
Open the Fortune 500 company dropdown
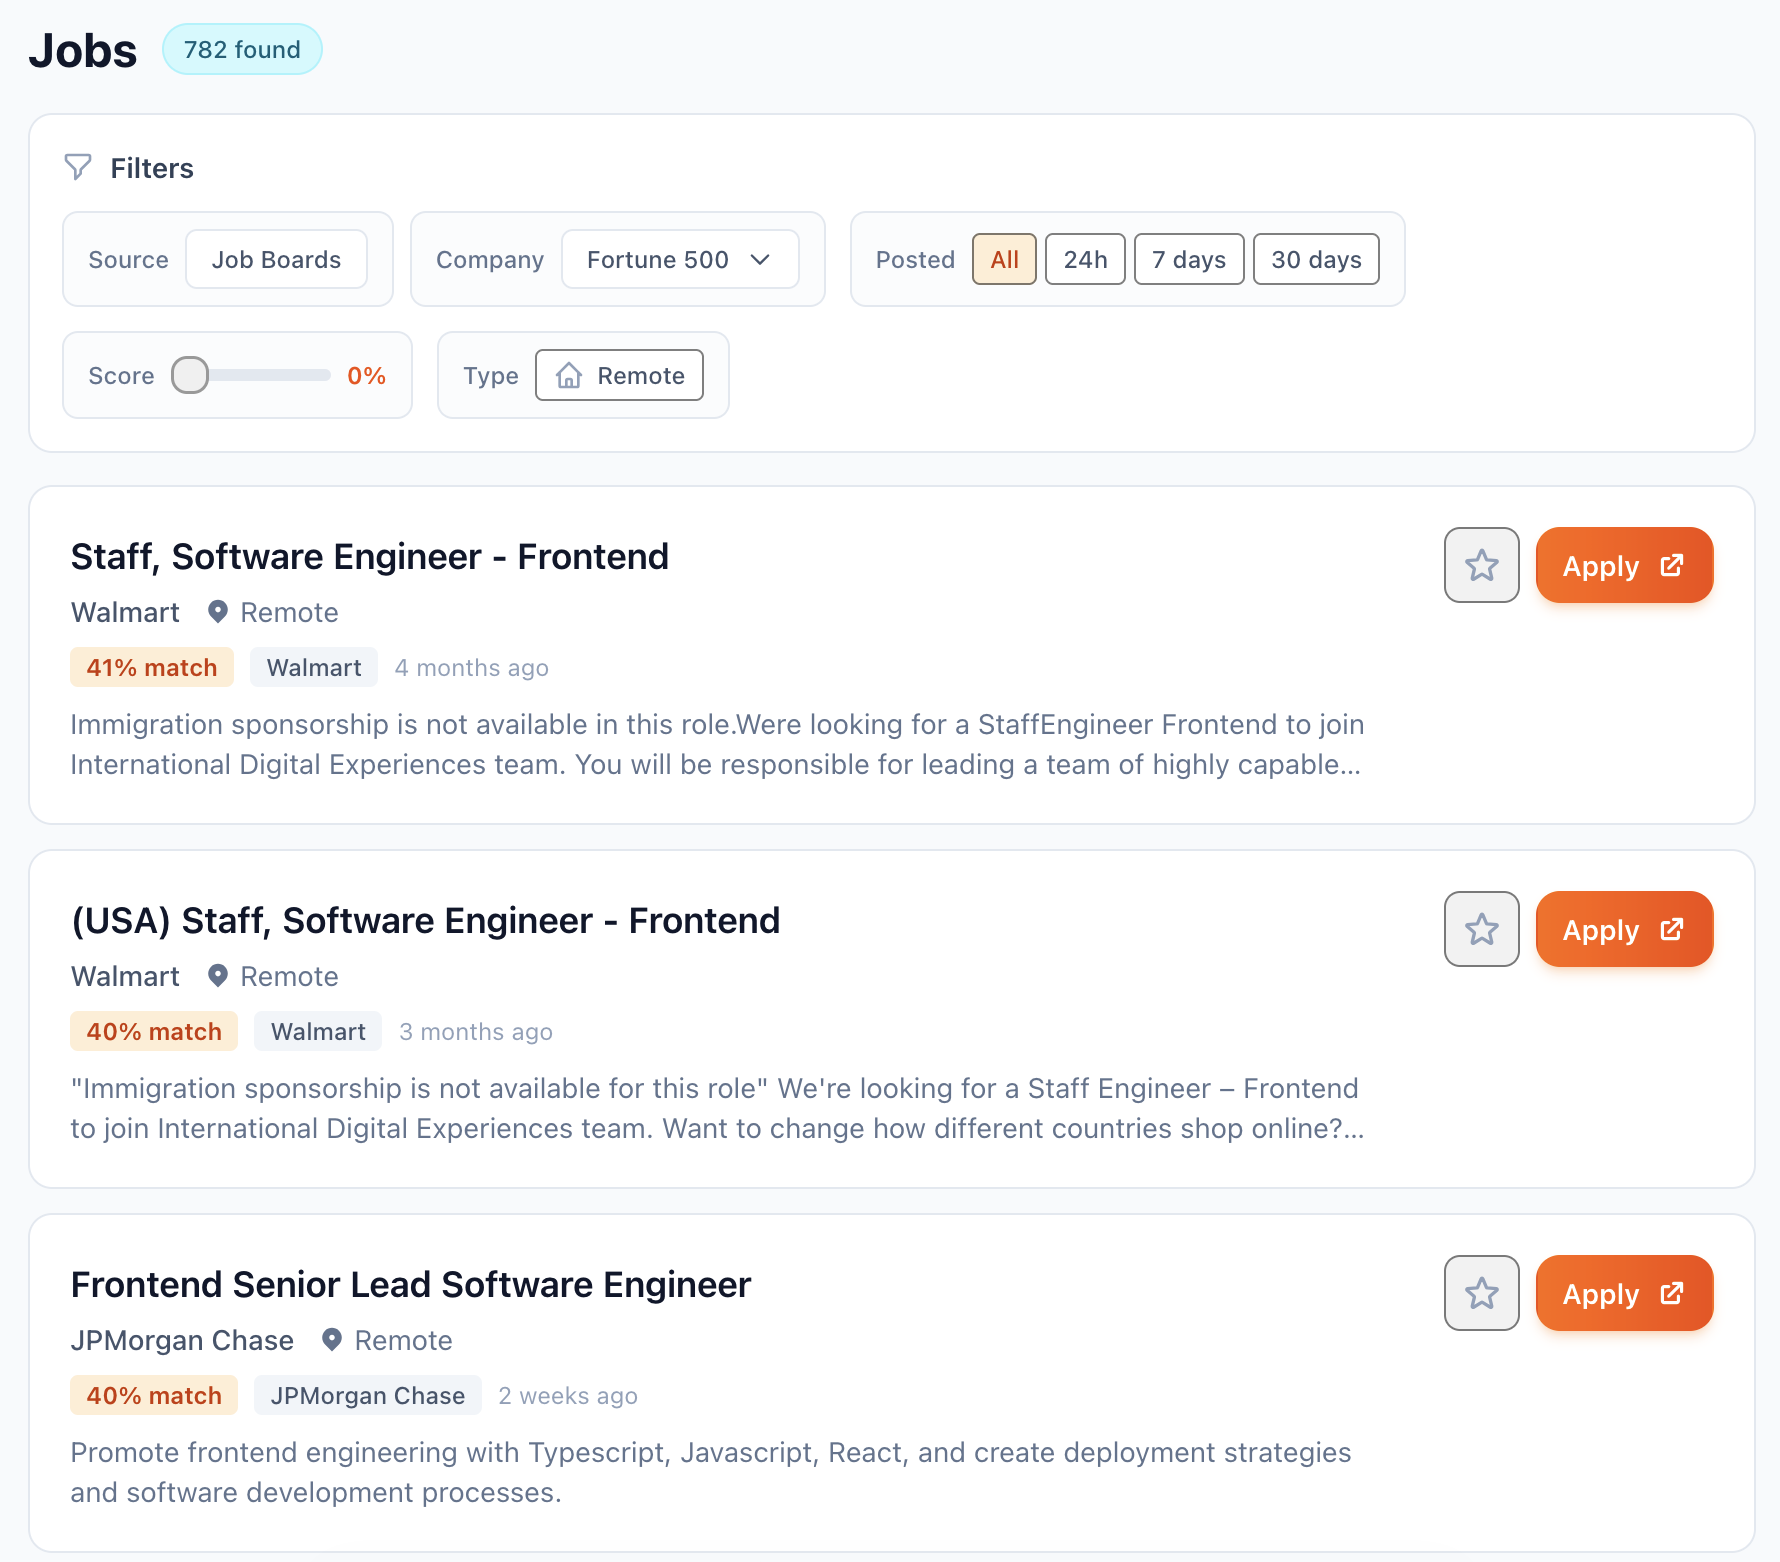tap(680, 259)
